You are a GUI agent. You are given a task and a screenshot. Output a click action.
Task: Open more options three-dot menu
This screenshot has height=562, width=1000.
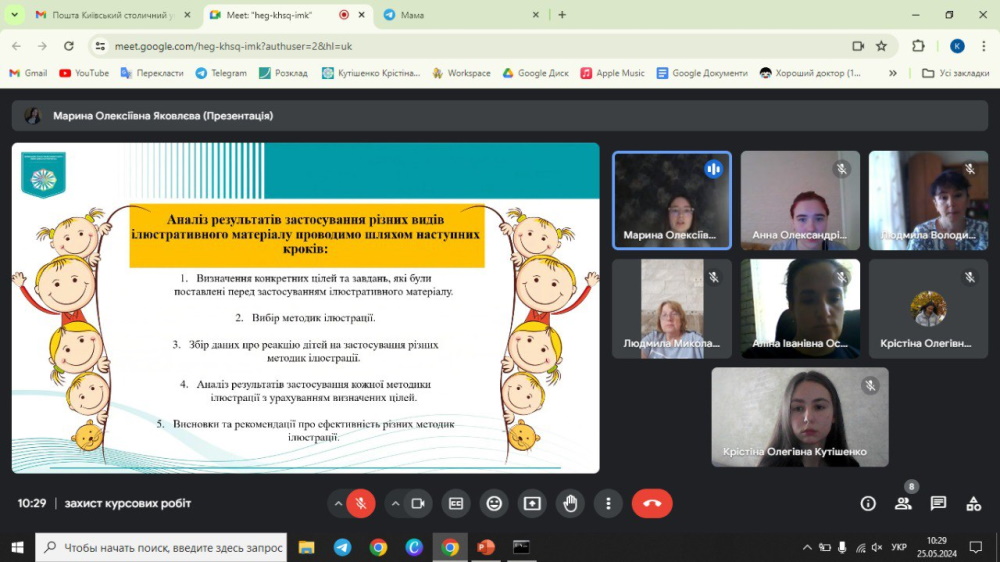point(608,504)
